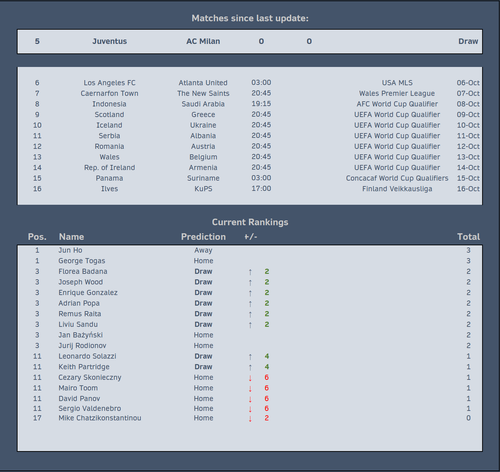
Task: Click Away prediction for Jun Ho
Action: (203, 250)
